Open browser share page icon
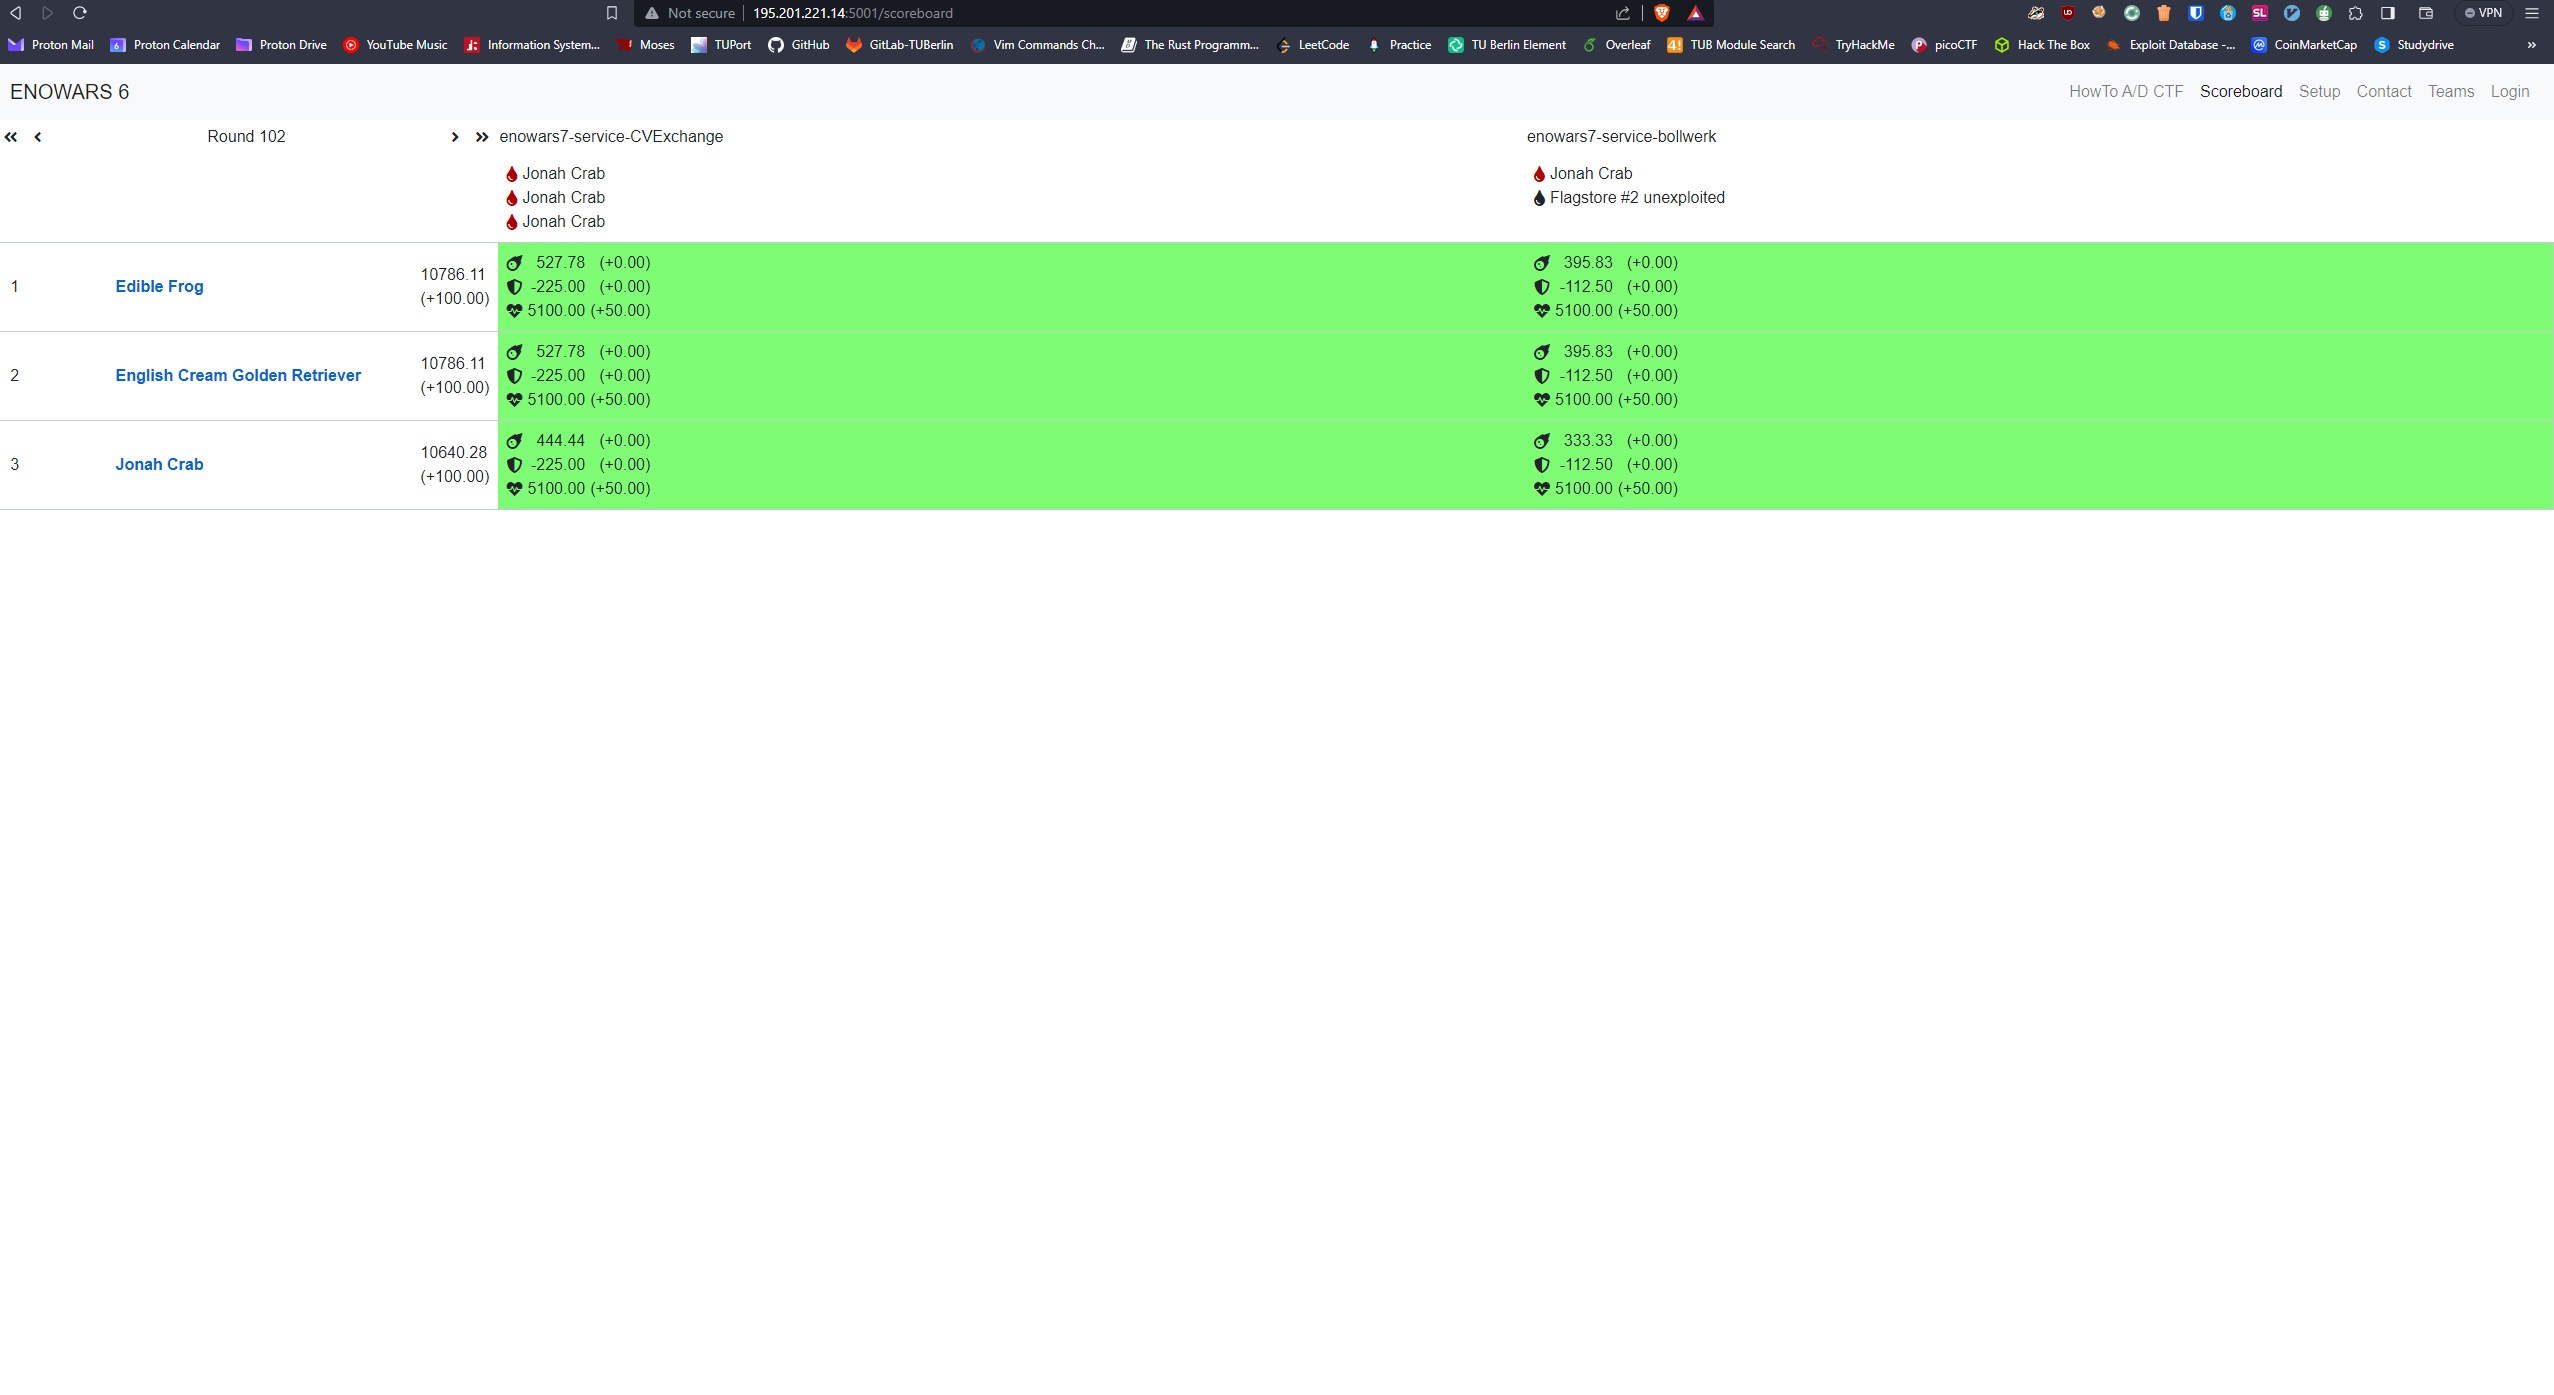This screenshot has width=2554, height=1395. point(1622,13)
